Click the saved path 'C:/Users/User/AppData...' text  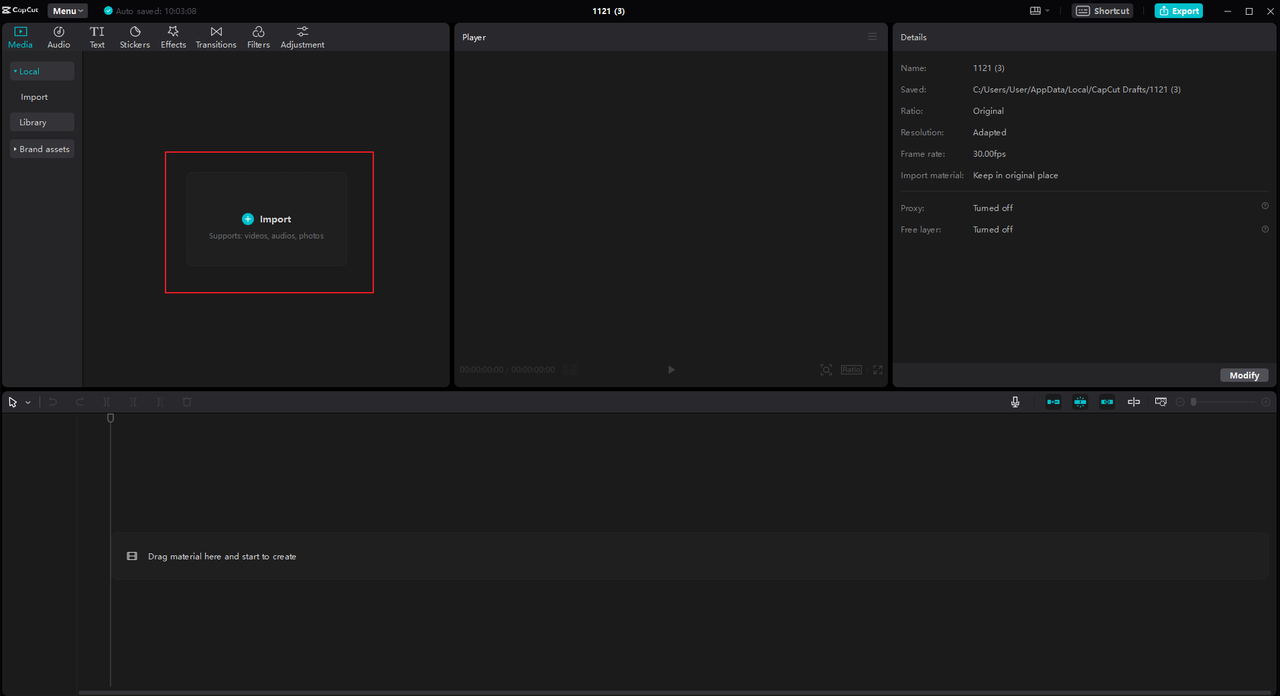click(1077, 90)
